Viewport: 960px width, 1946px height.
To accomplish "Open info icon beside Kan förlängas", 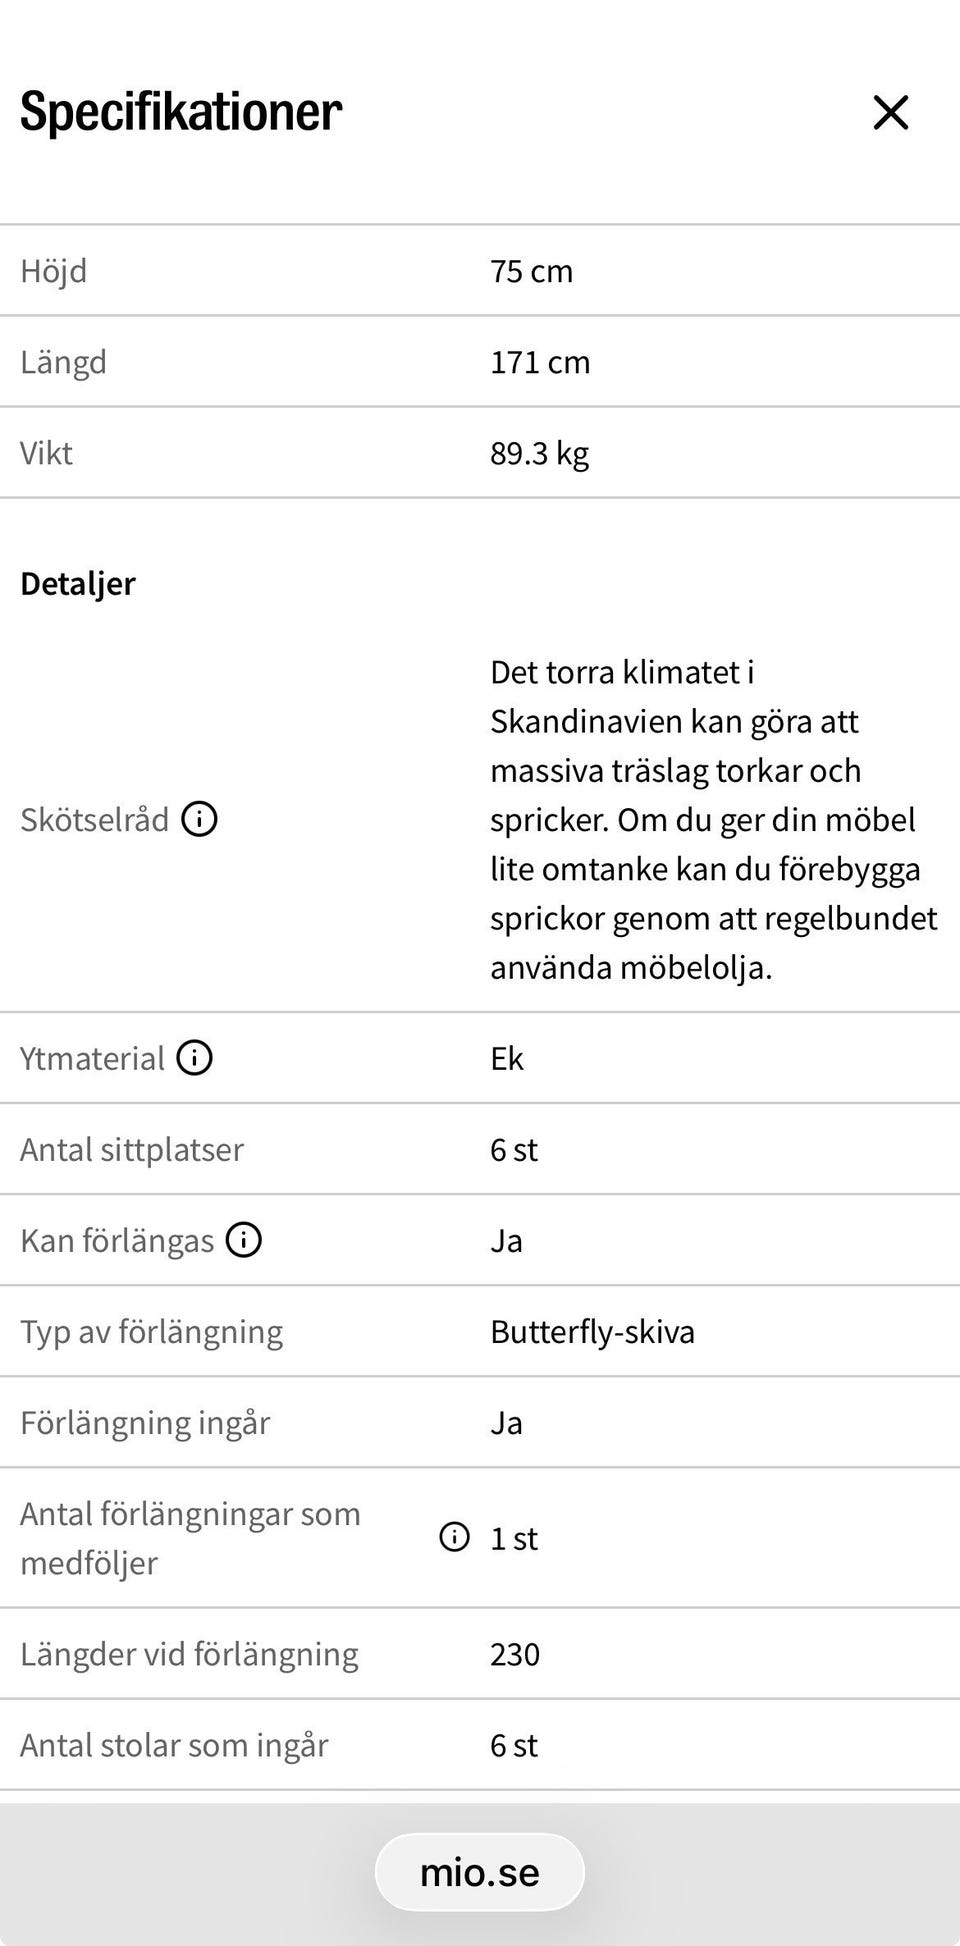I will point(243,1240).
